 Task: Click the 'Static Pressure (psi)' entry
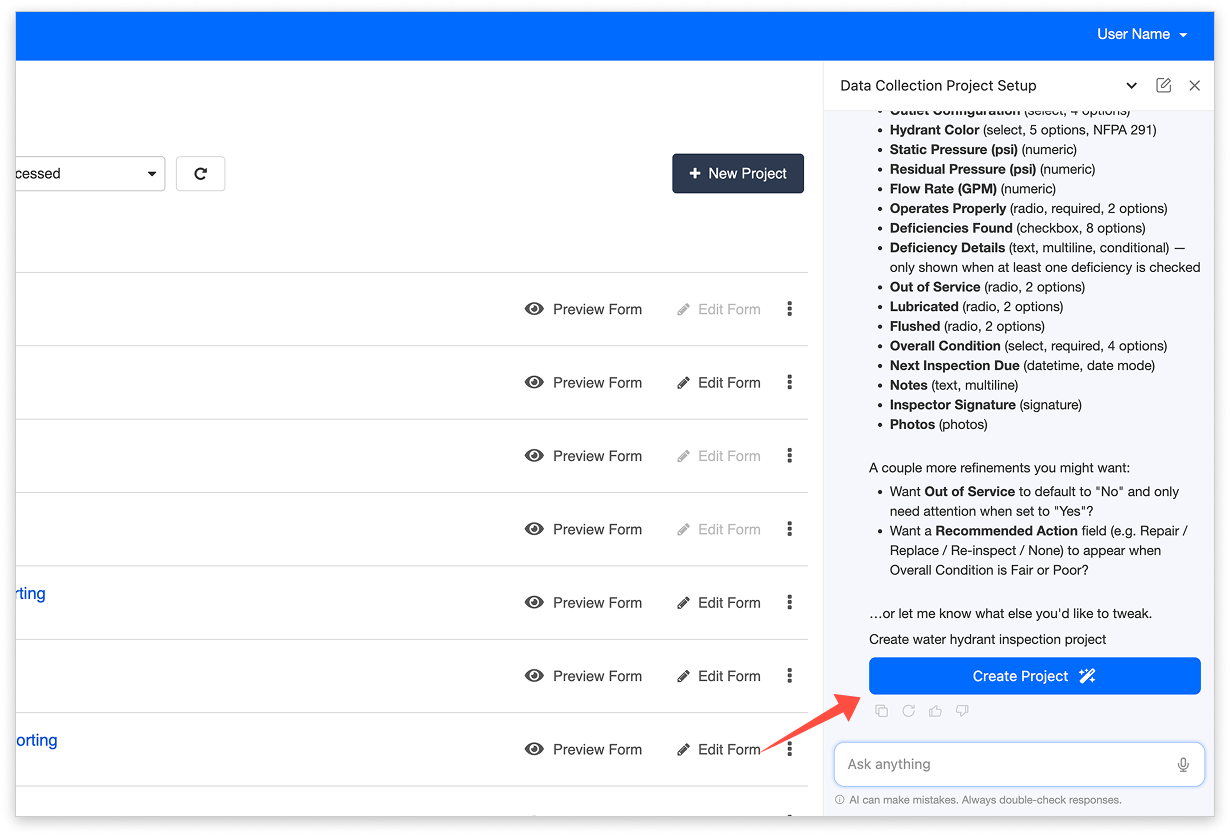click(983, 149)
